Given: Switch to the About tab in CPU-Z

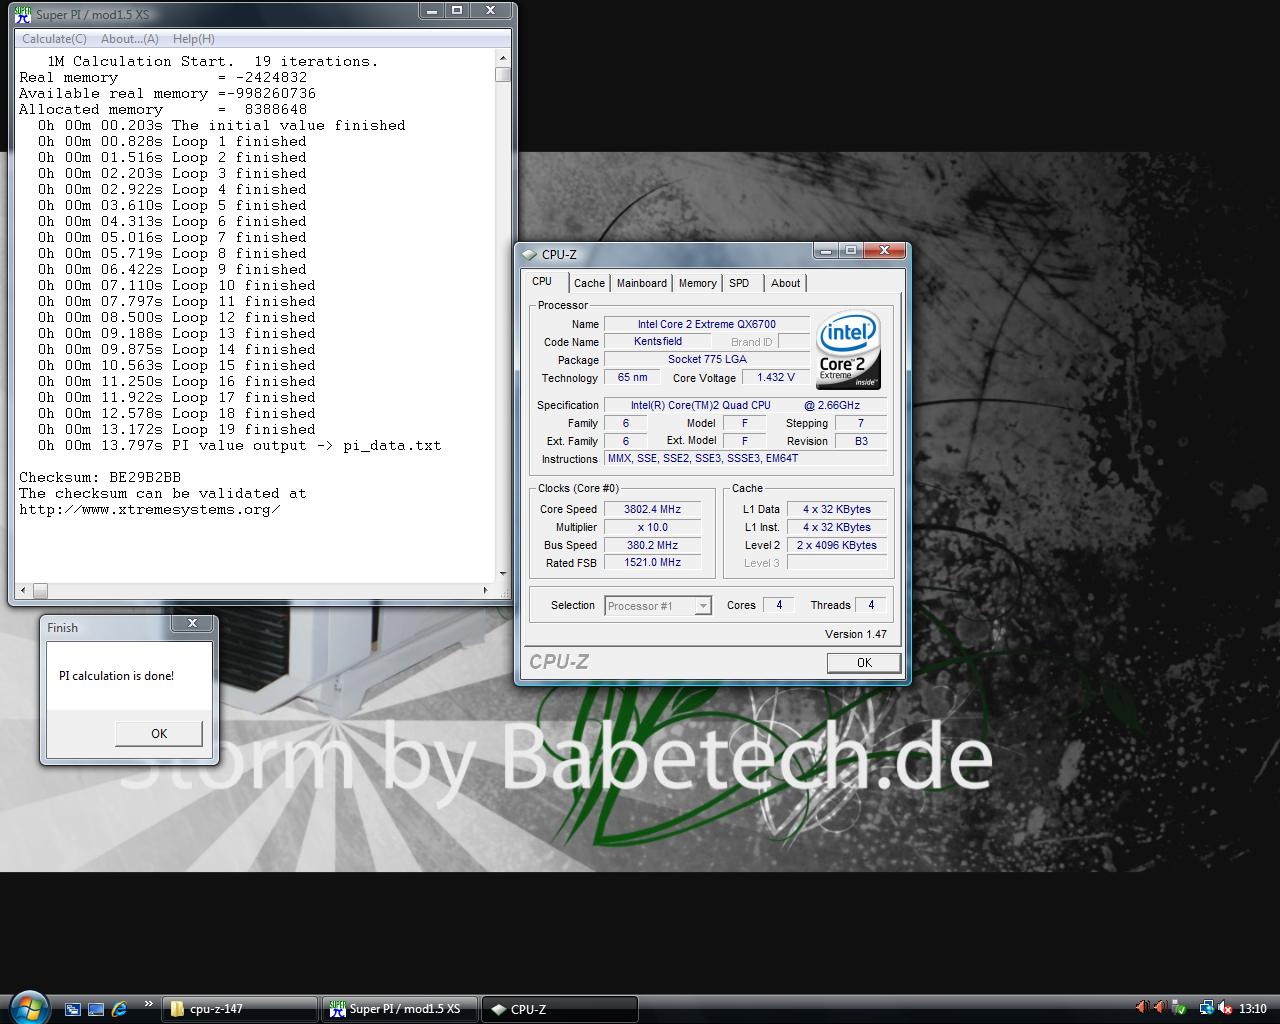Looking at the screenshot, I should 785,283.
